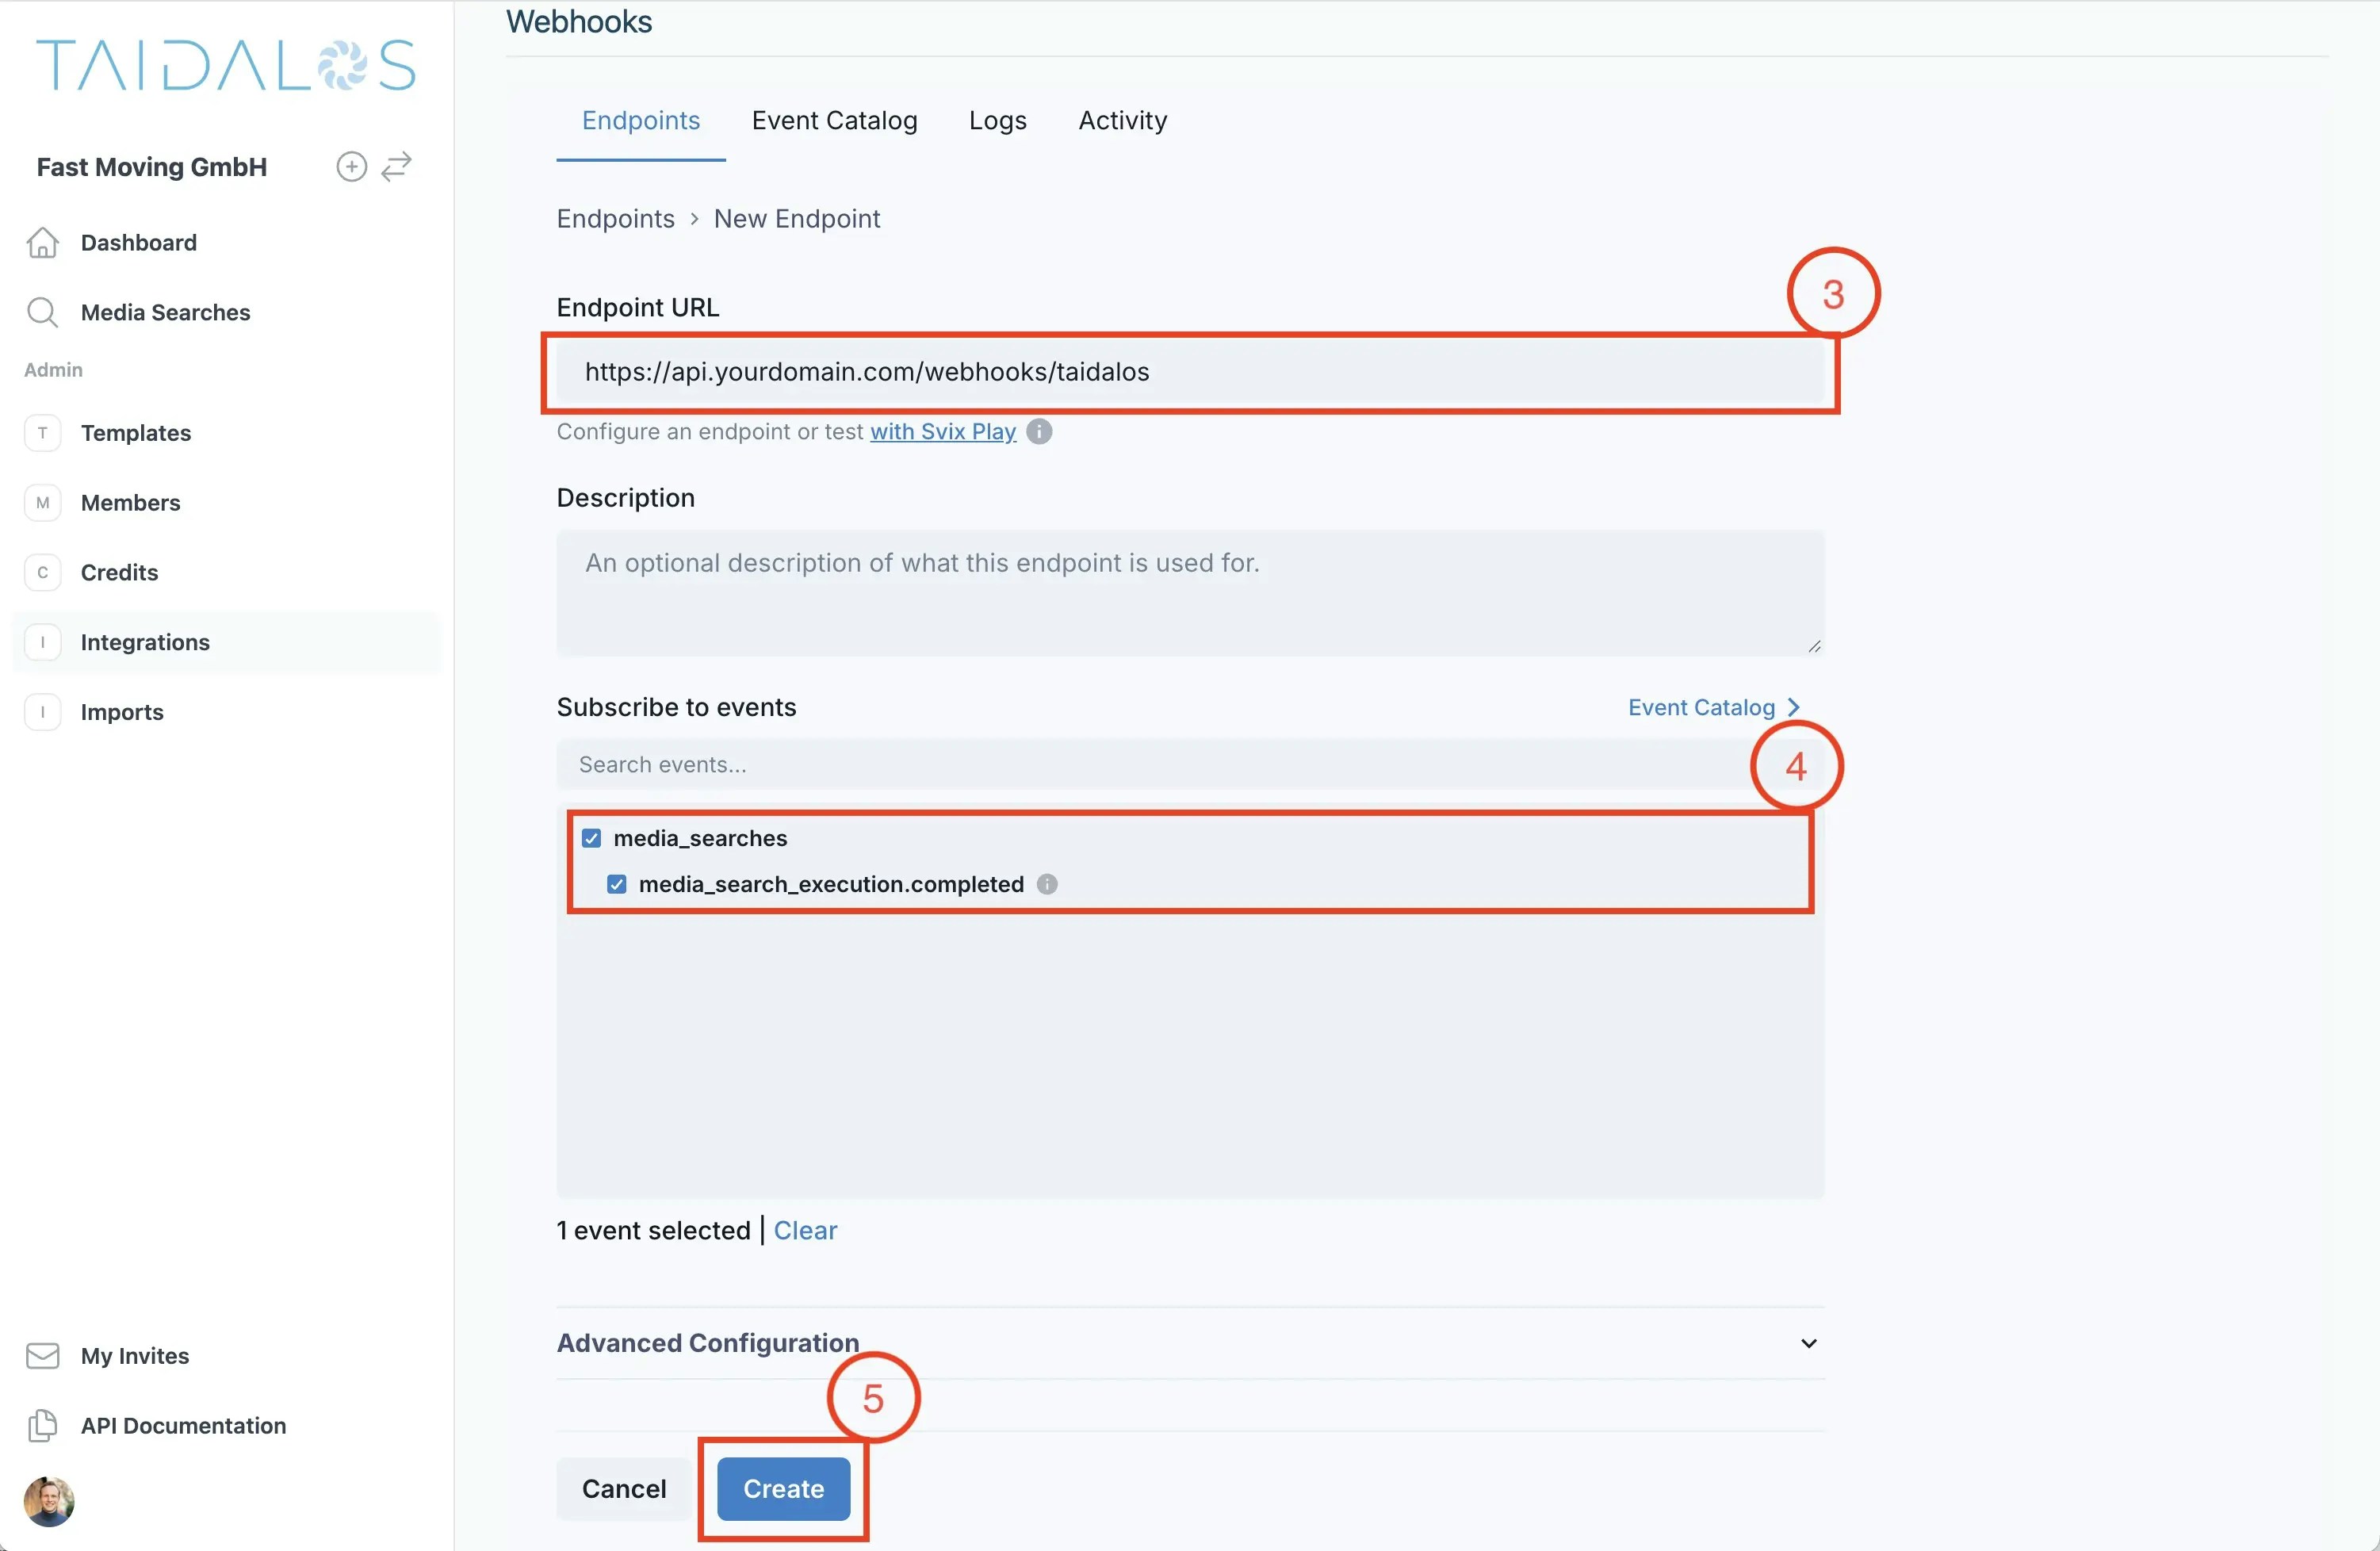This screenshot has height=1551, width=2380.
Task: Click the Integrations sidebar icon
Action: [x=42, y=642]
